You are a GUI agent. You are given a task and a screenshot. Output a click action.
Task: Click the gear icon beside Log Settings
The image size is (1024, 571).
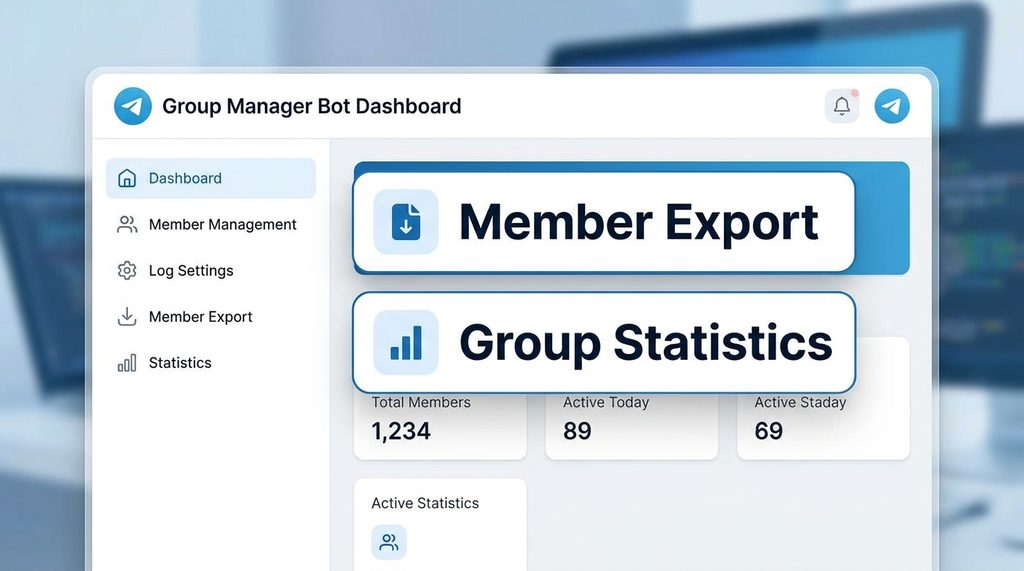127,271
